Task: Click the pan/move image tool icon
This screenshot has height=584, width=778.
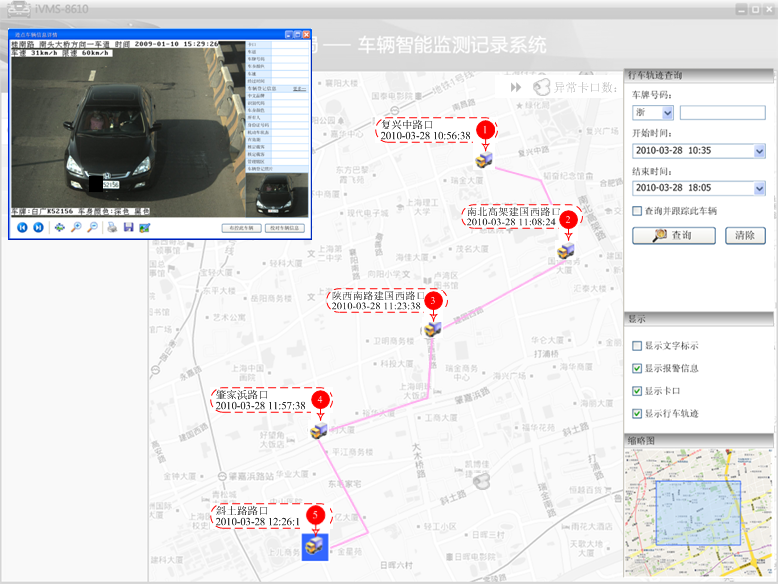Action: tap(60, 227)
